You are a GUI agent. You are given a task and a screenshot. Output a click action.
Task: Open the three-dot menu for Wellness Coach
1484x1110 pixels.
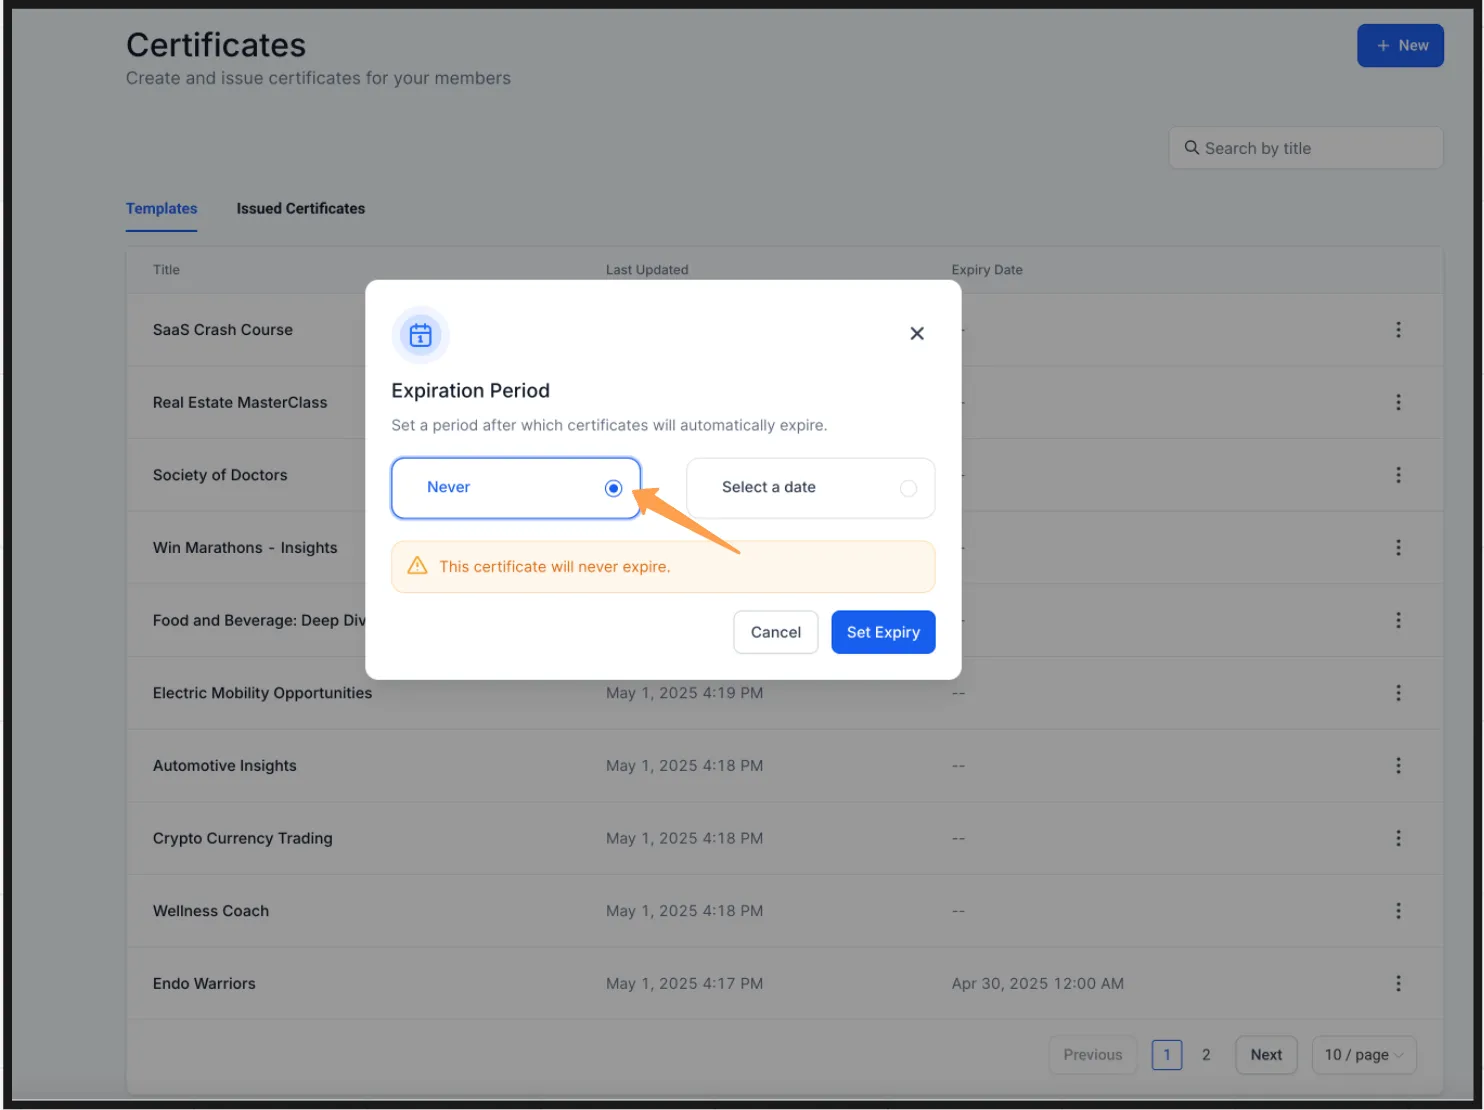pyautogui.click(x=1398, y=911)
